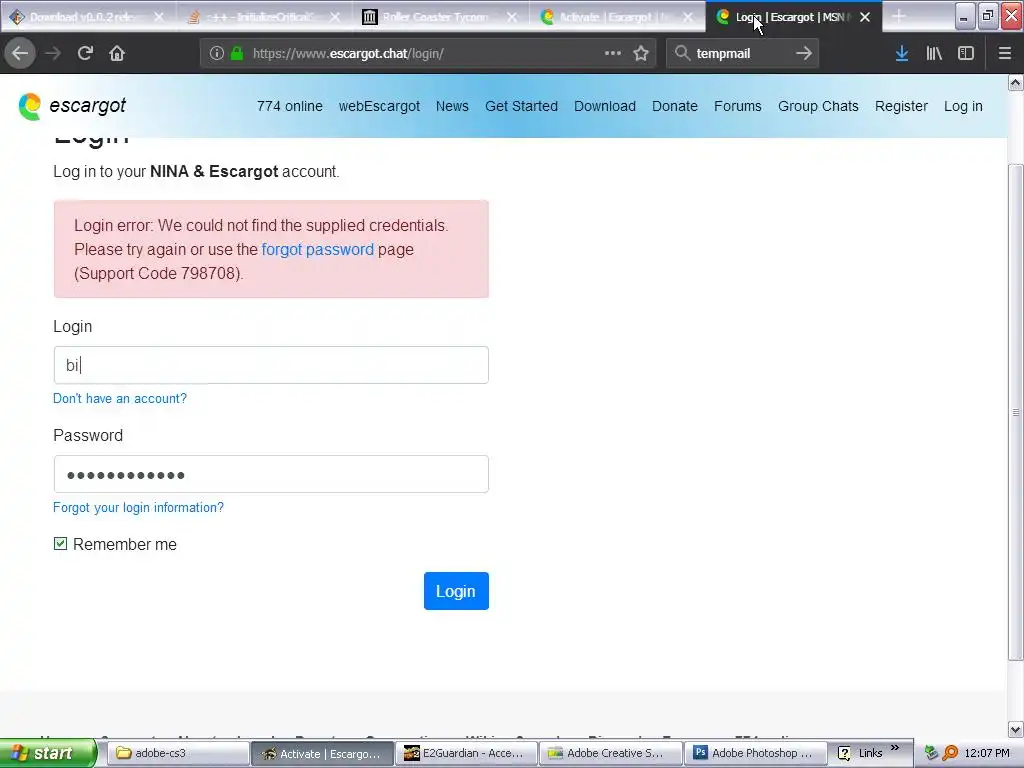Open Group Chats in navigation

[x=818, y=106]
